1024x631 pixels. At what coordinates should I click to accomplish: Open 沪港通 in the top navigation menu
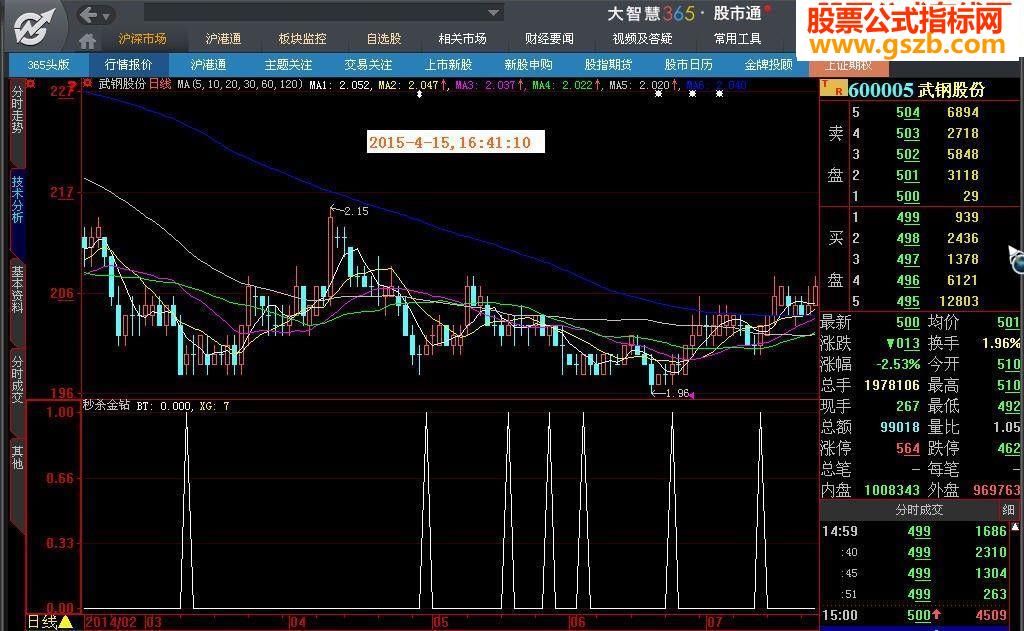[223, 39]
